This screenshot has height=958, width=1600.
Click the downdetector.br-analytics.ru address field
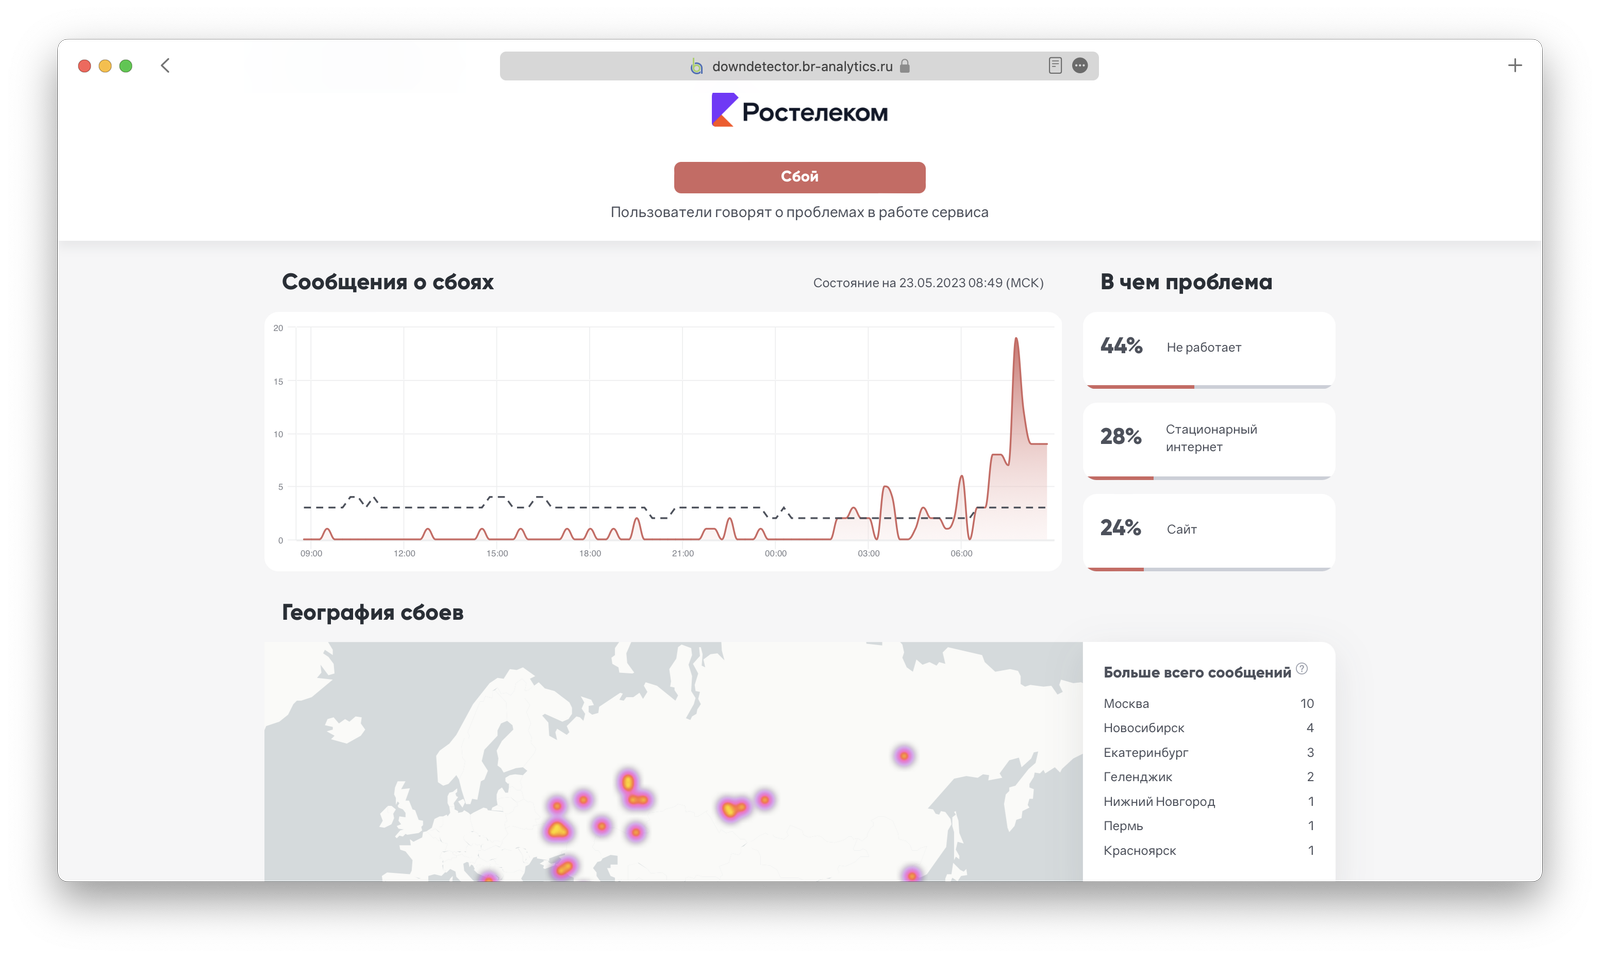pyautogui.click(x=799, y=66)
